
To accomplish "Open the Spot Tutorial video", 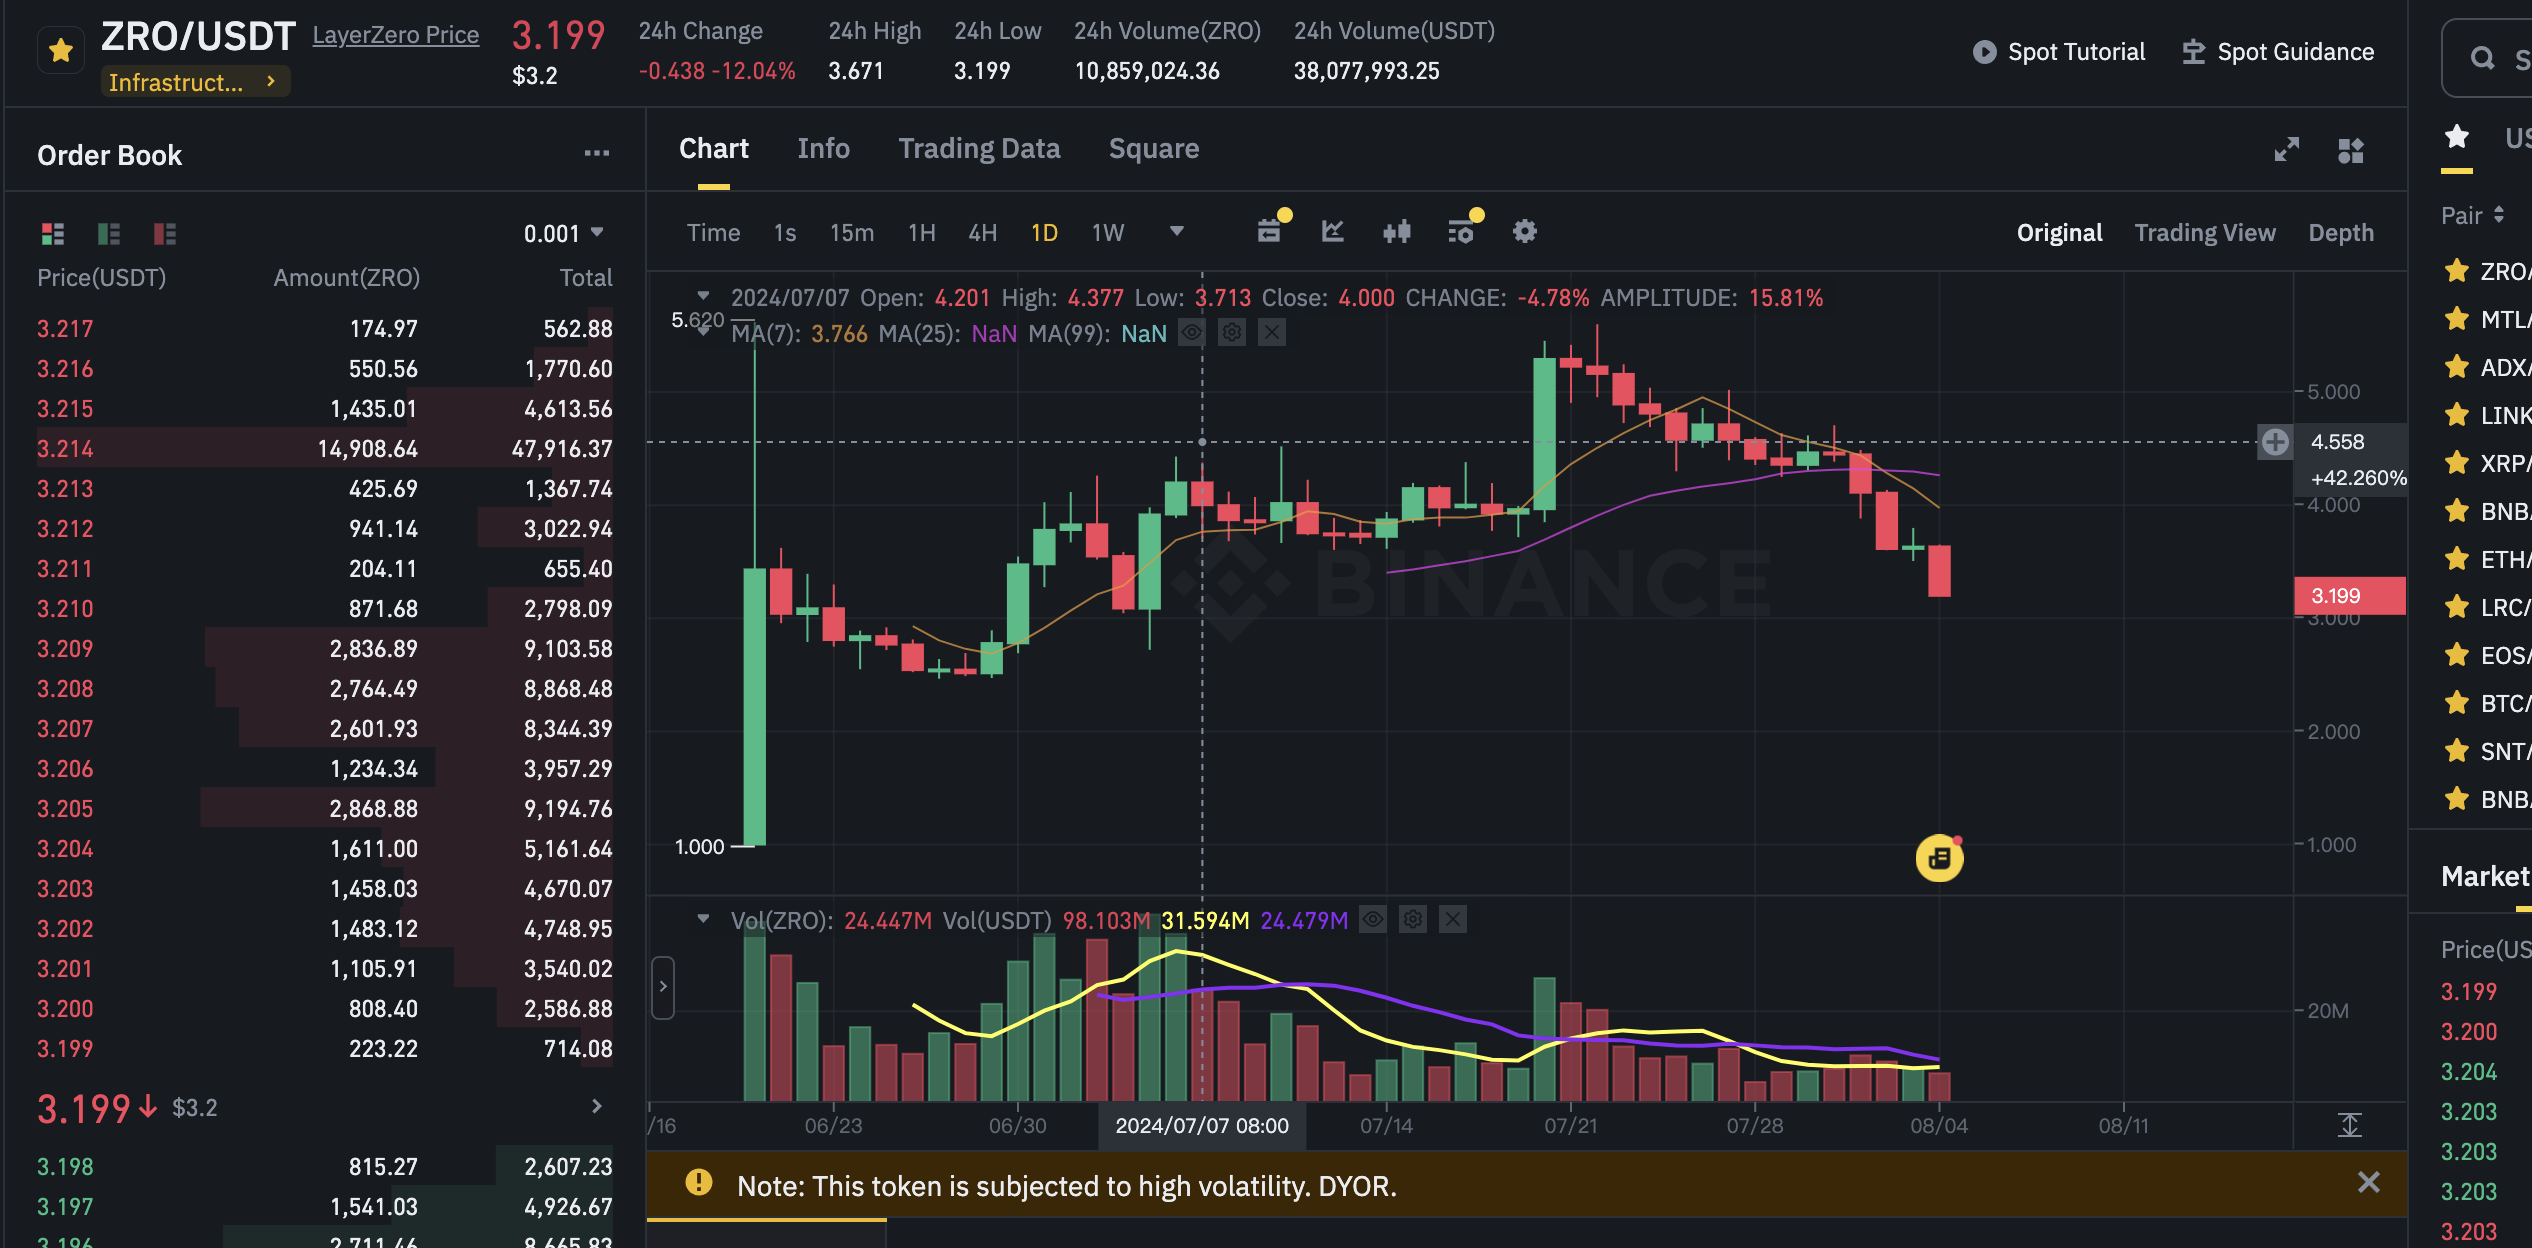I will pyautogui.click(x=2059, y=52).
